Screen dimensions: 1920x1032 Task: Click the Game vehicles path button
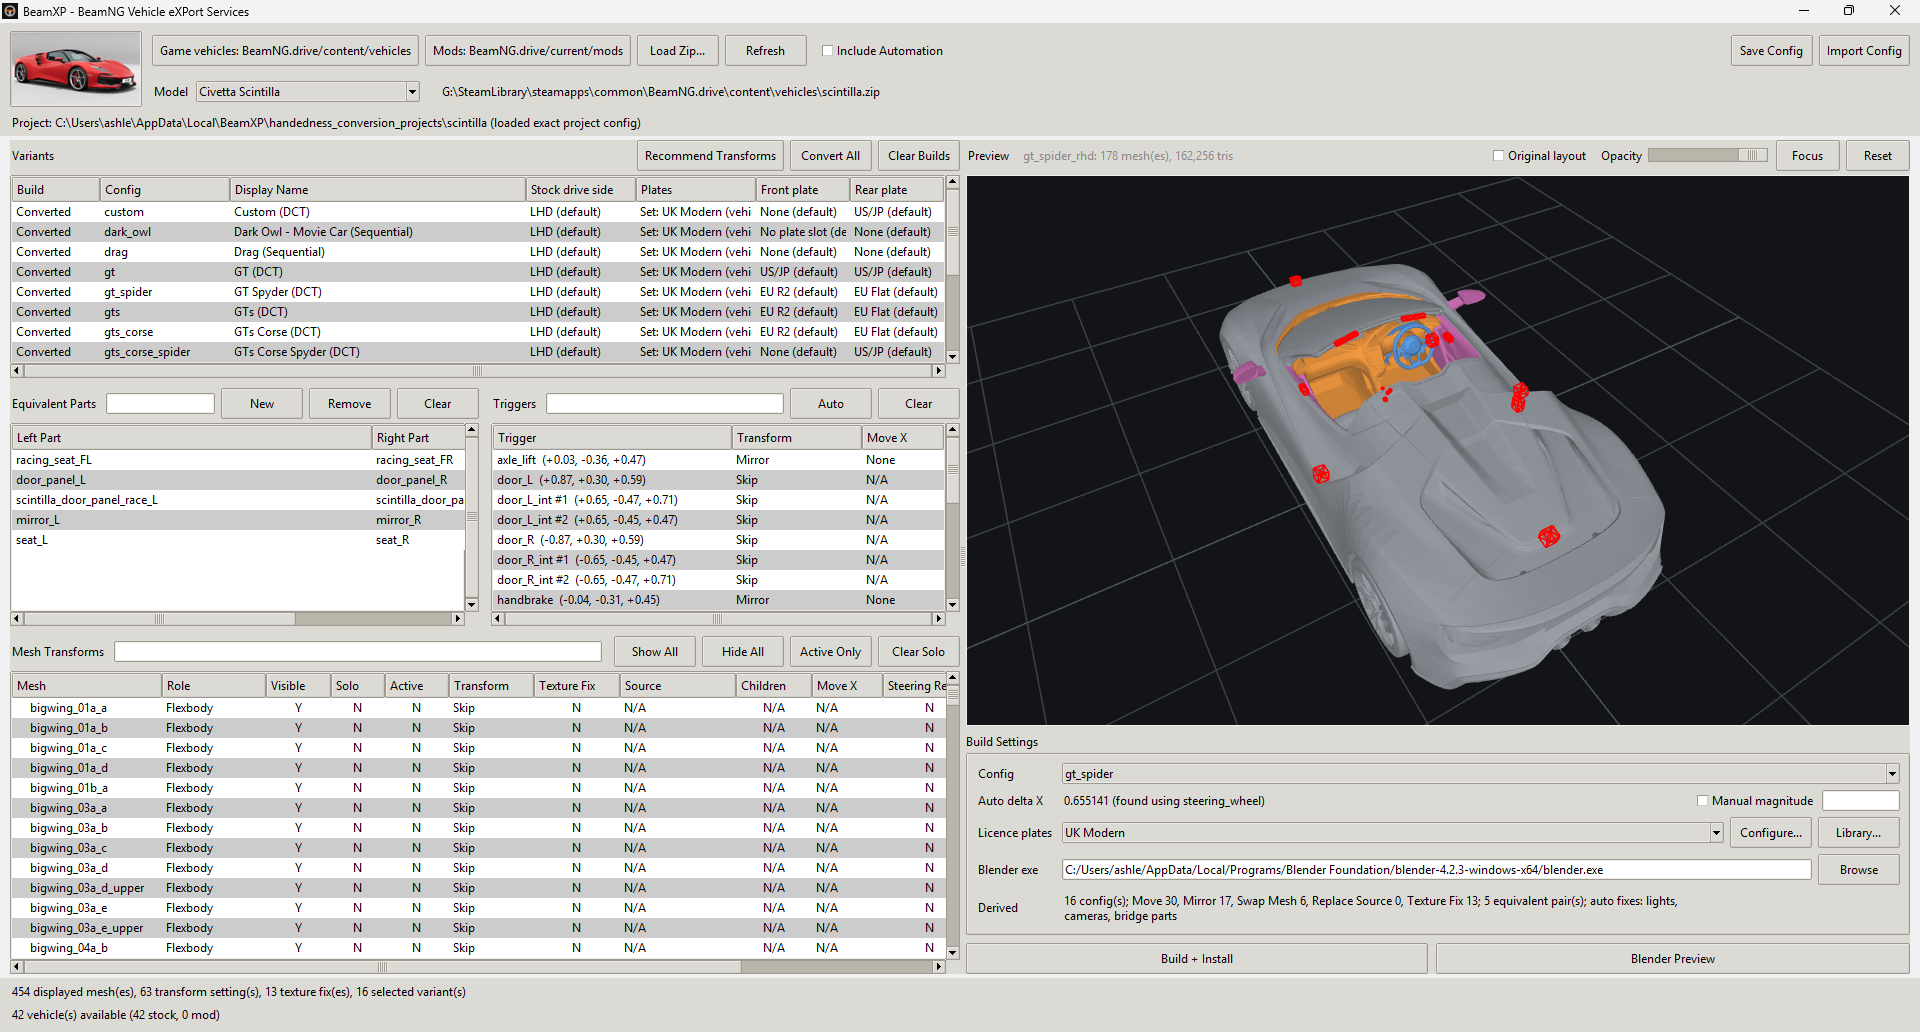click(285, 51)
